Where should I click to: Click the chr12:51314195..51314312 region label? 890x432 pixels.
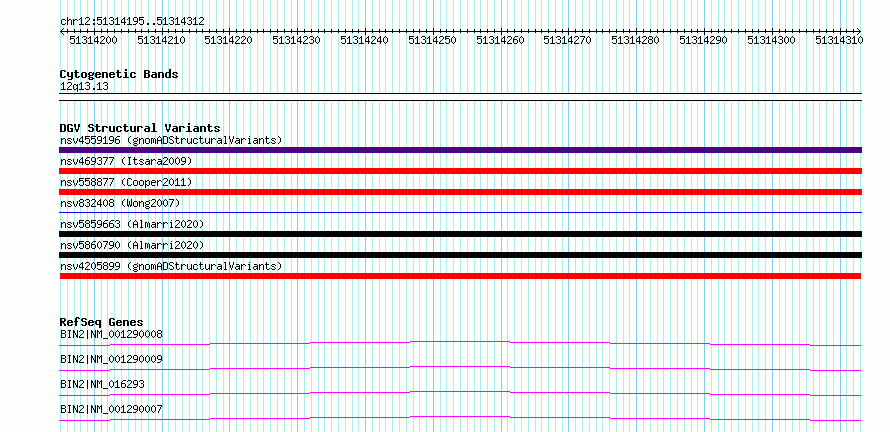click(132, 21)
